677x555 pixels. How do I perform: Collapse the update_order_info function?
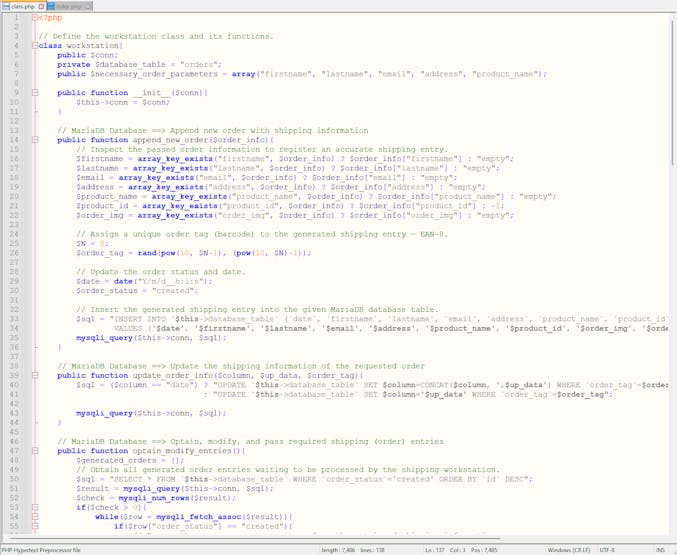click(35, 375)
